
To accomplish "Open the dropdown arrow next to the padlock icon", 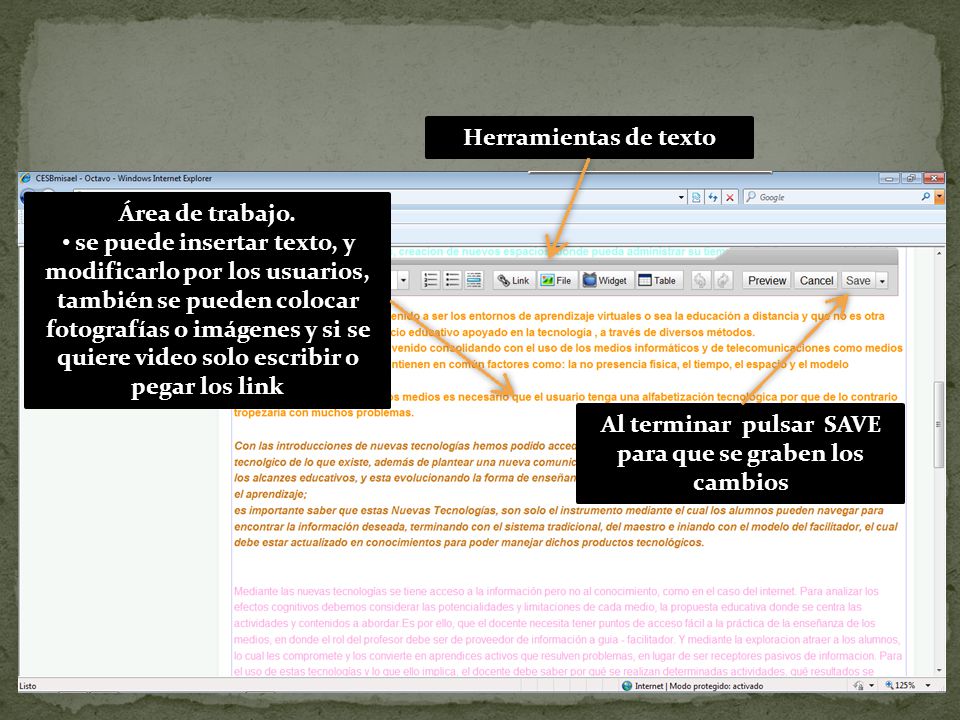I will [871, 686].
